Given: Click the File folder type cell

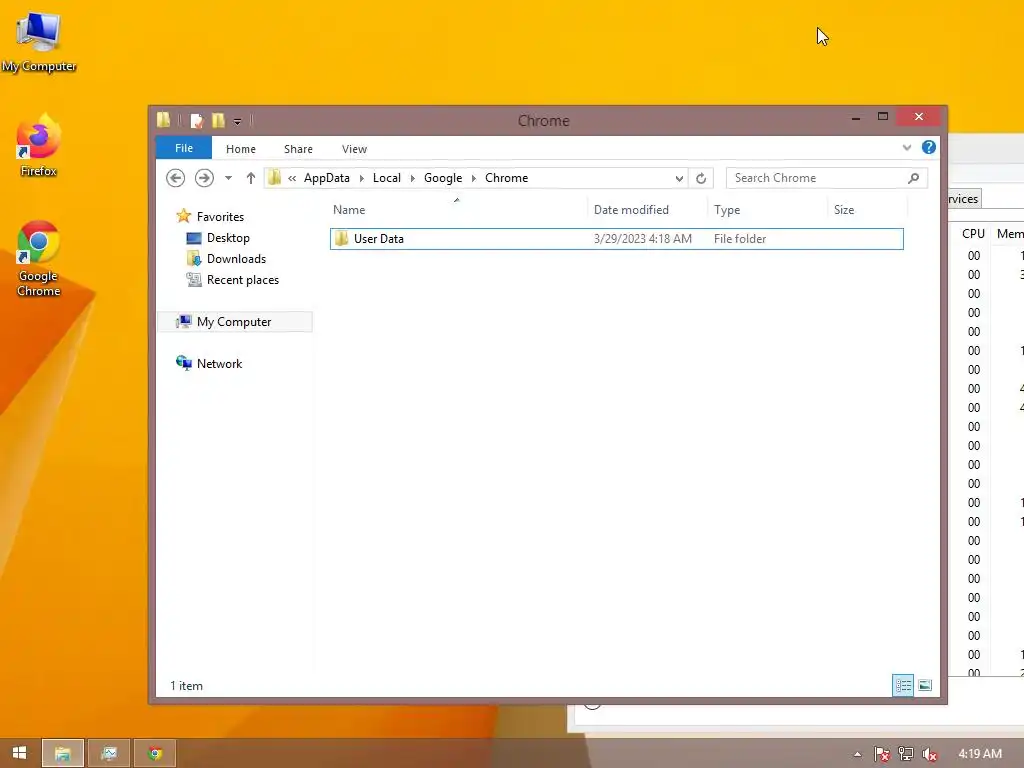Looking at the screenshot, I should (740, 238).
